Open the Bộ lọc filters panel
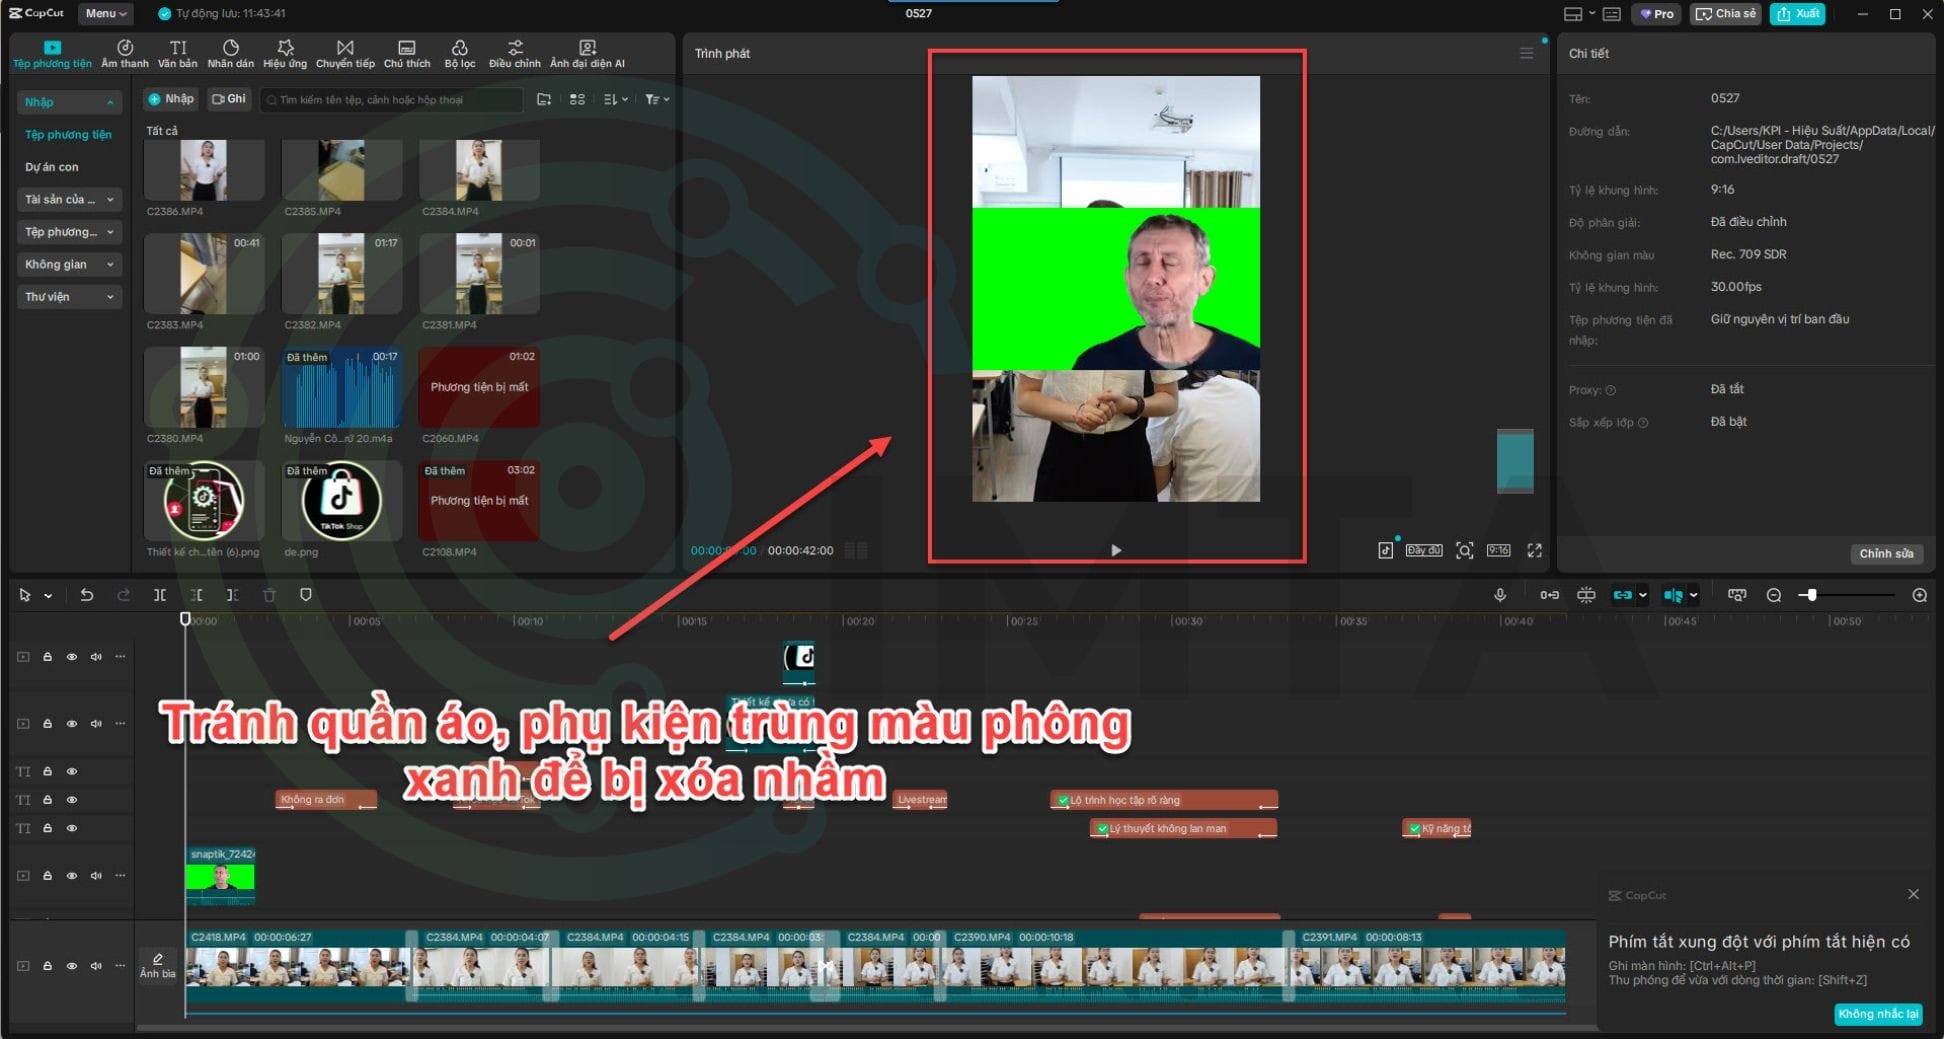This screenshot has height=1039, width=1944. pos(460,54)
